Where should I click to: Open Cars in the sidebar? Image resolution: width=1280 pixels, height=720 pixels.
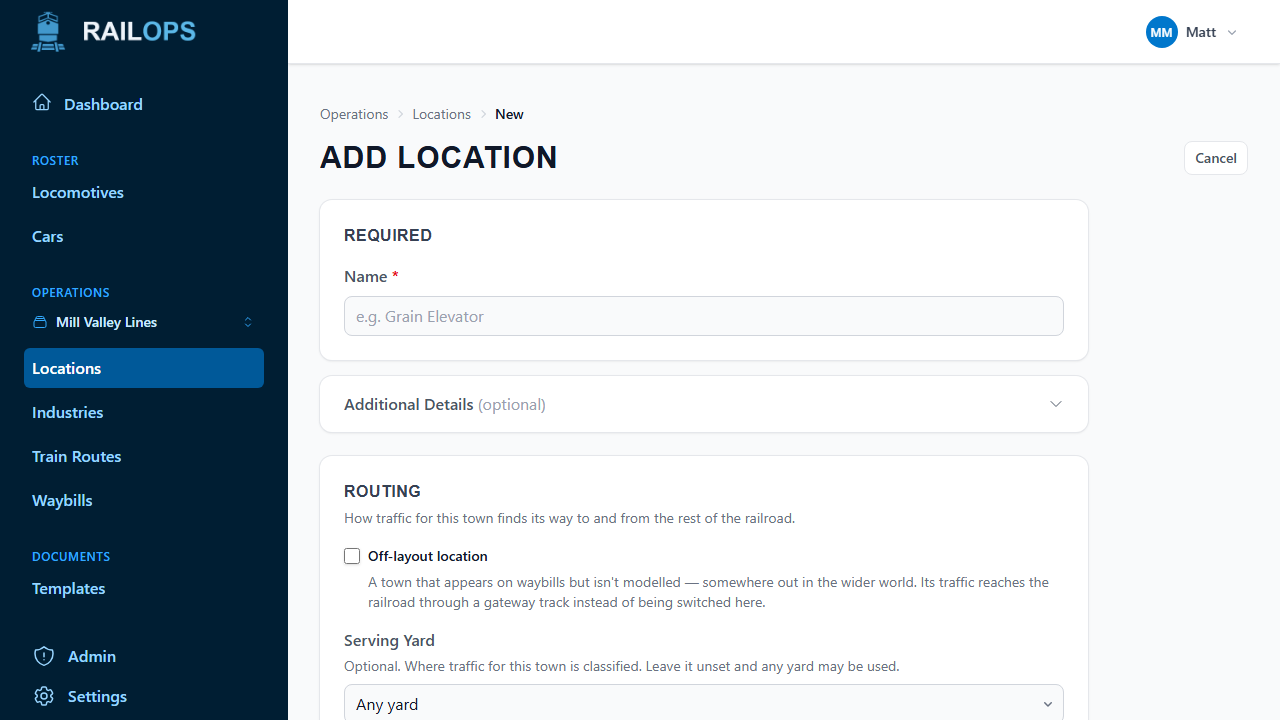pos(144,236)
